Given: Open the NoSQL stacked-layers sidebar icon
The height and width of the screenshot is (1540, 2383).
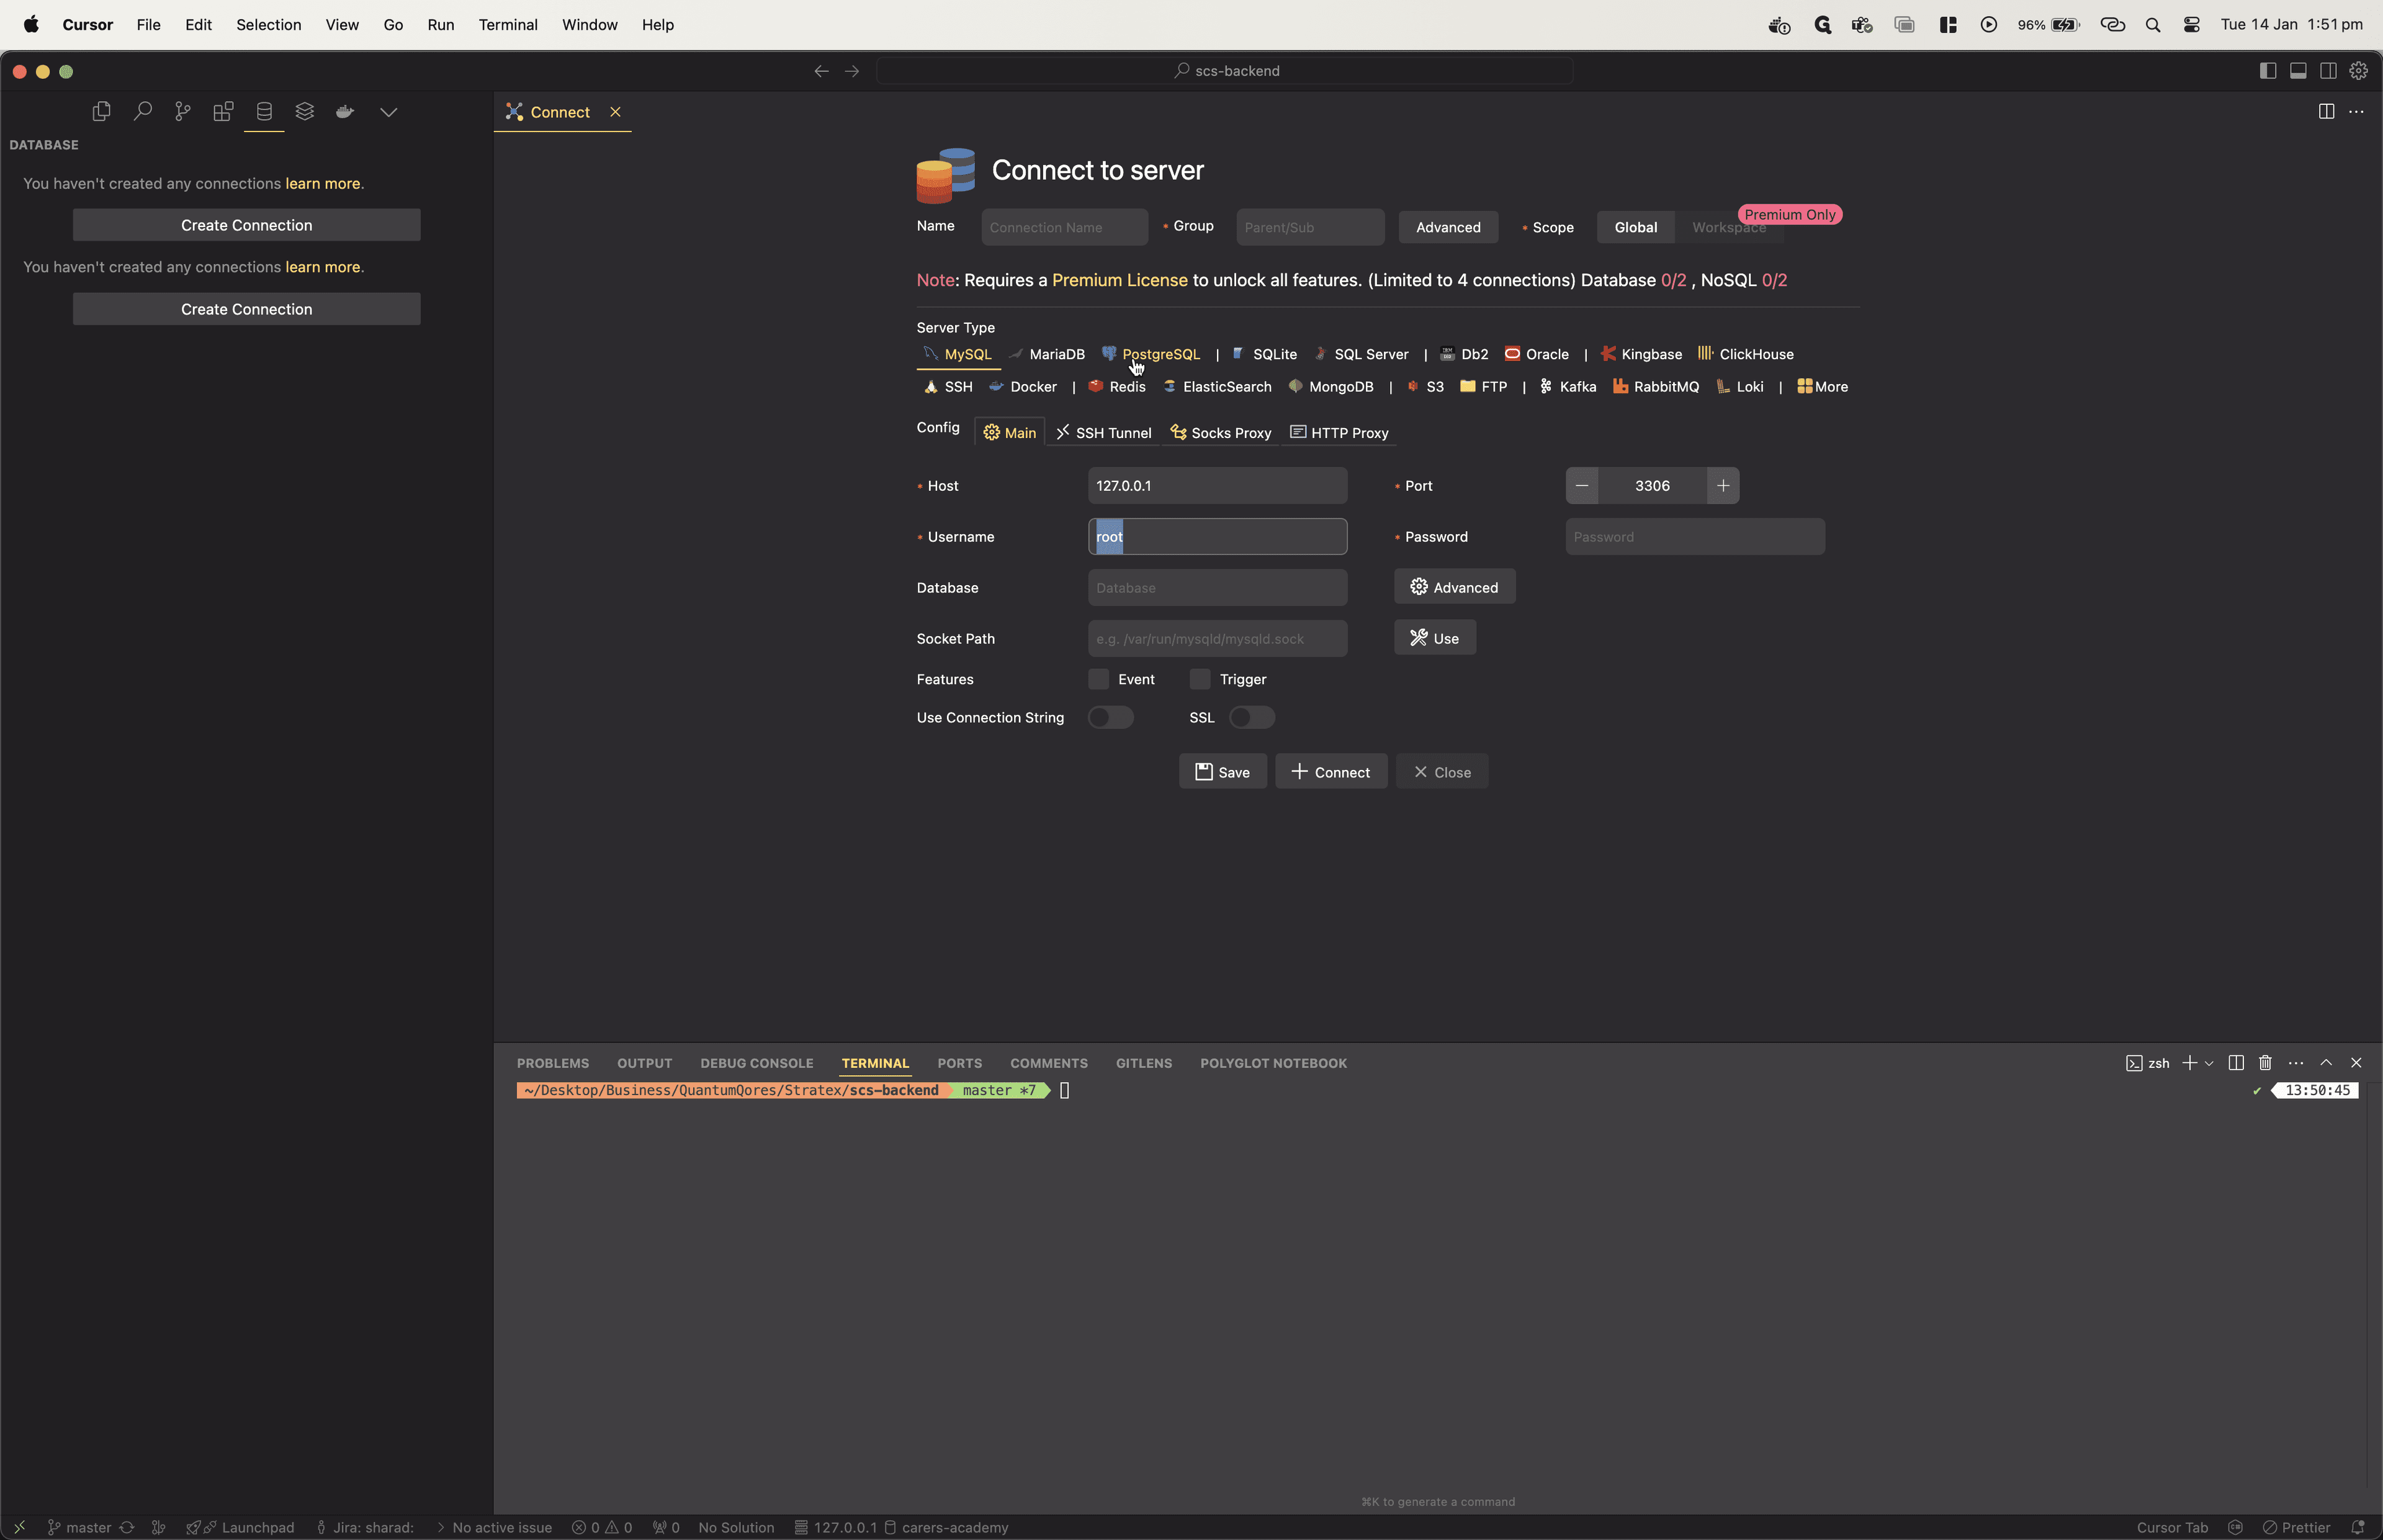Looking at the screenshot, I should click(305, 112).
